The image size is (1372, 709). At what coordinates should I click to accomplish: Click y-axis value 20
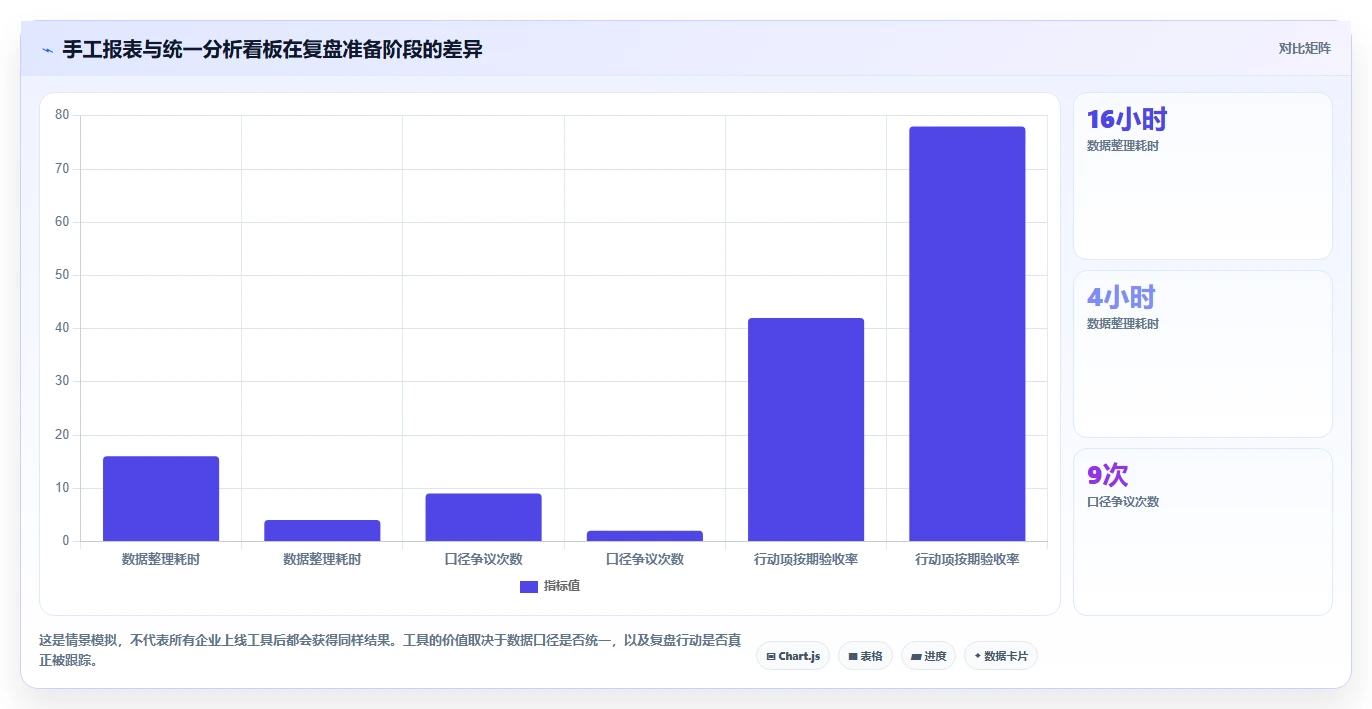[62, 435]
